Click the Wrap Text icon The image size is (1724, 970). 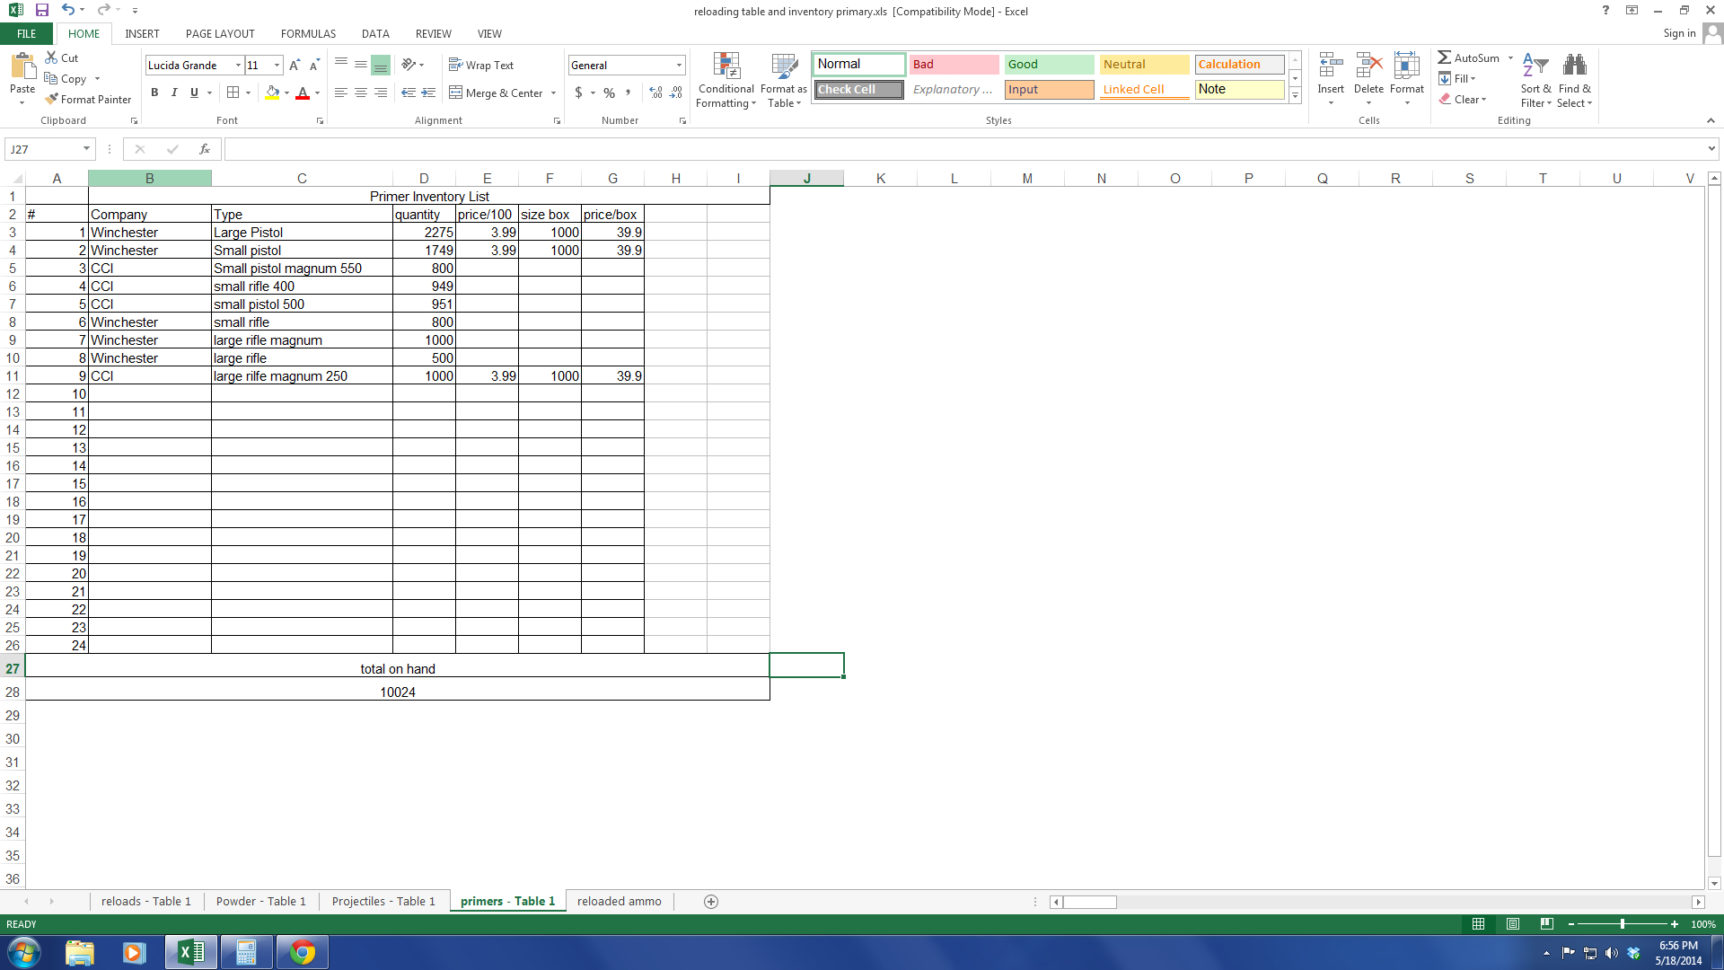(x=481, y=64)
